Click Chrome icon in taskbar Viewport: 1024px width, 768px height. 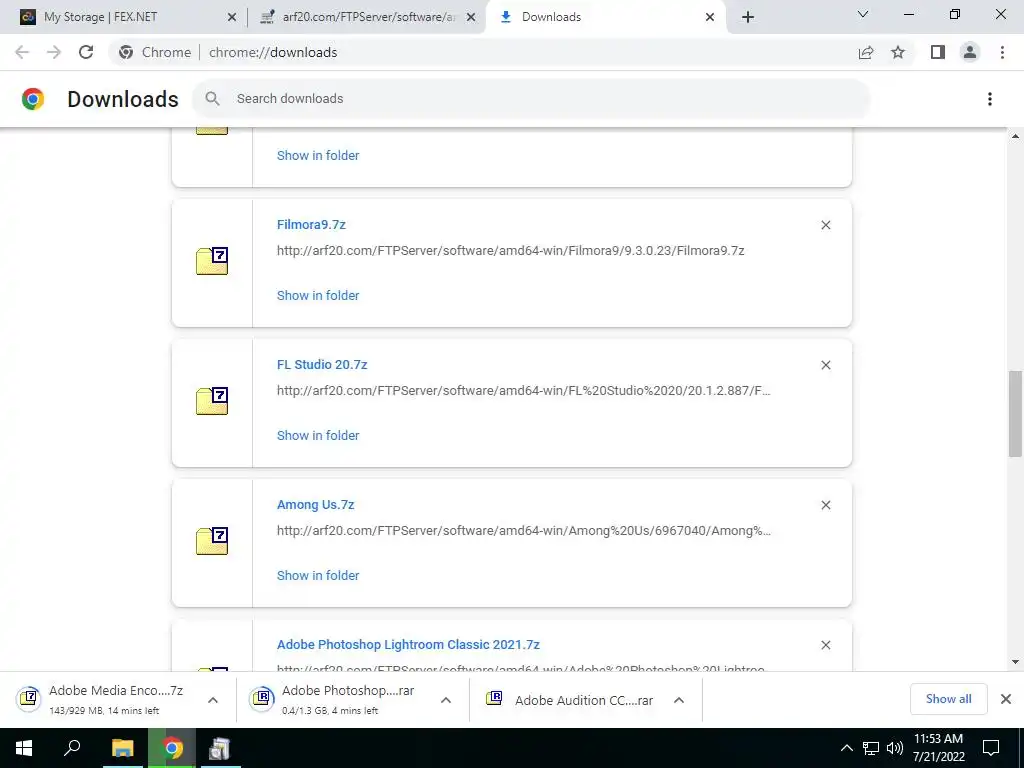click(172, 748)
